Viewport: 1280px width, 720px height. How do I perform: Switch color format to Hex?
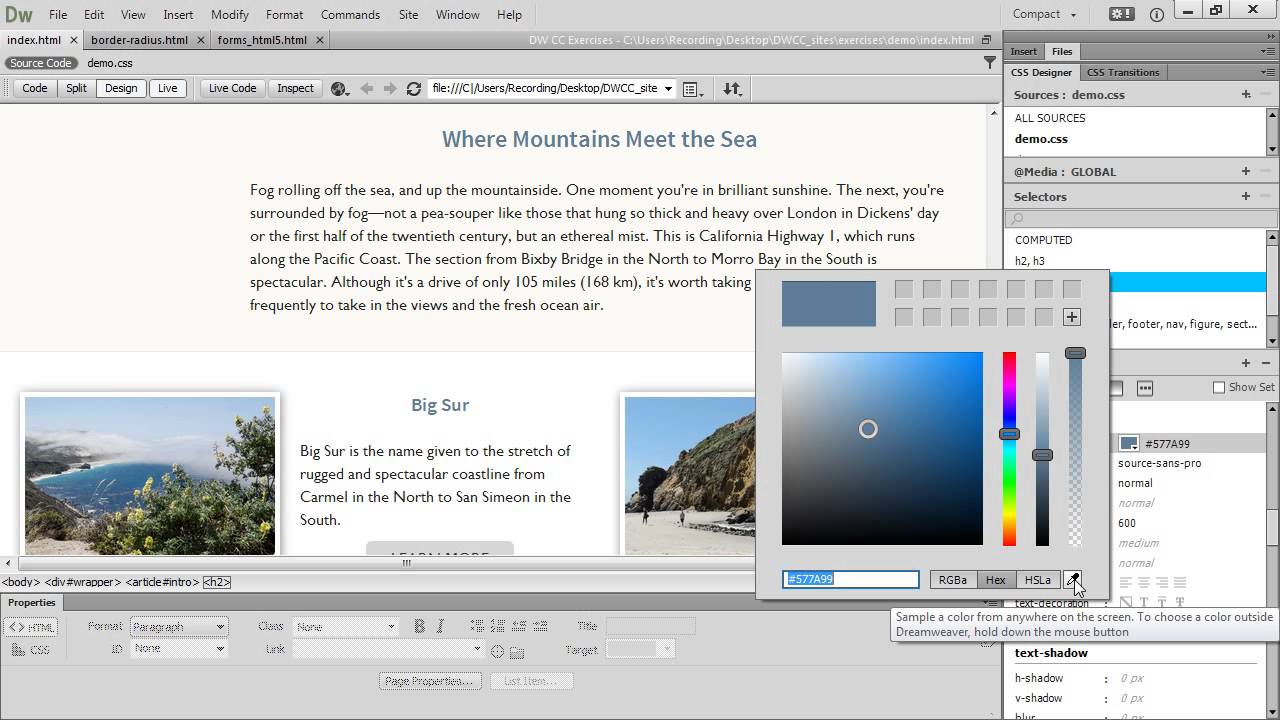996,579
